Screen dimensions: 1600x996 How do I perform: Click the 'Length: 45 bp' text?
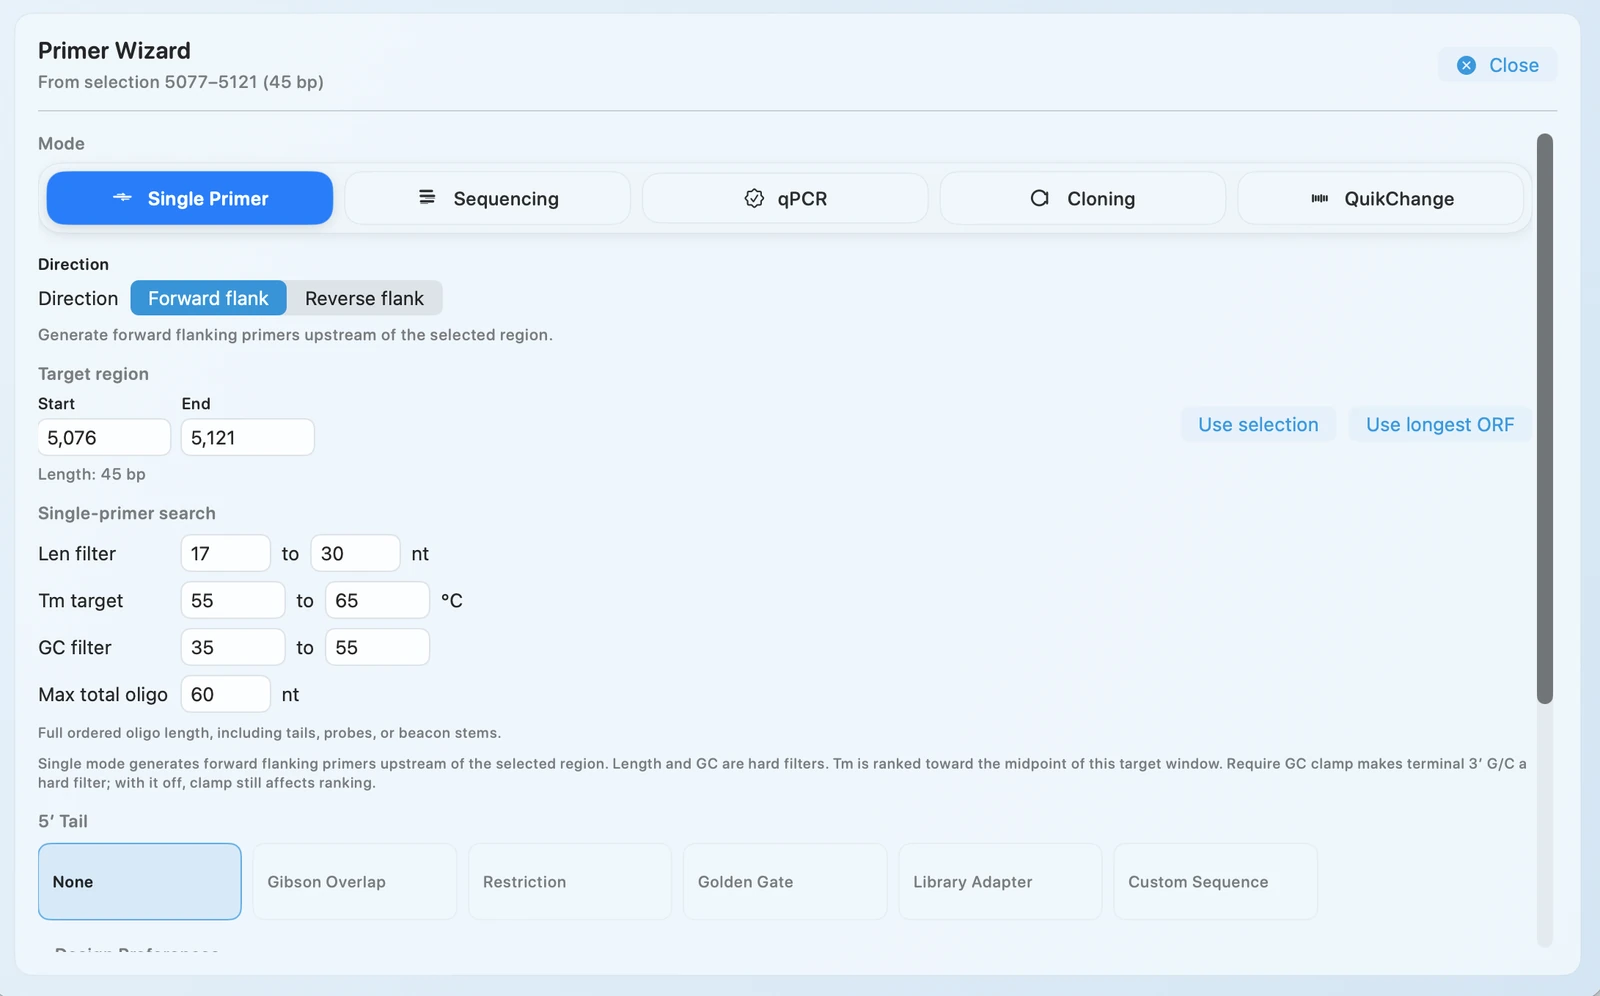pos(92,474)
